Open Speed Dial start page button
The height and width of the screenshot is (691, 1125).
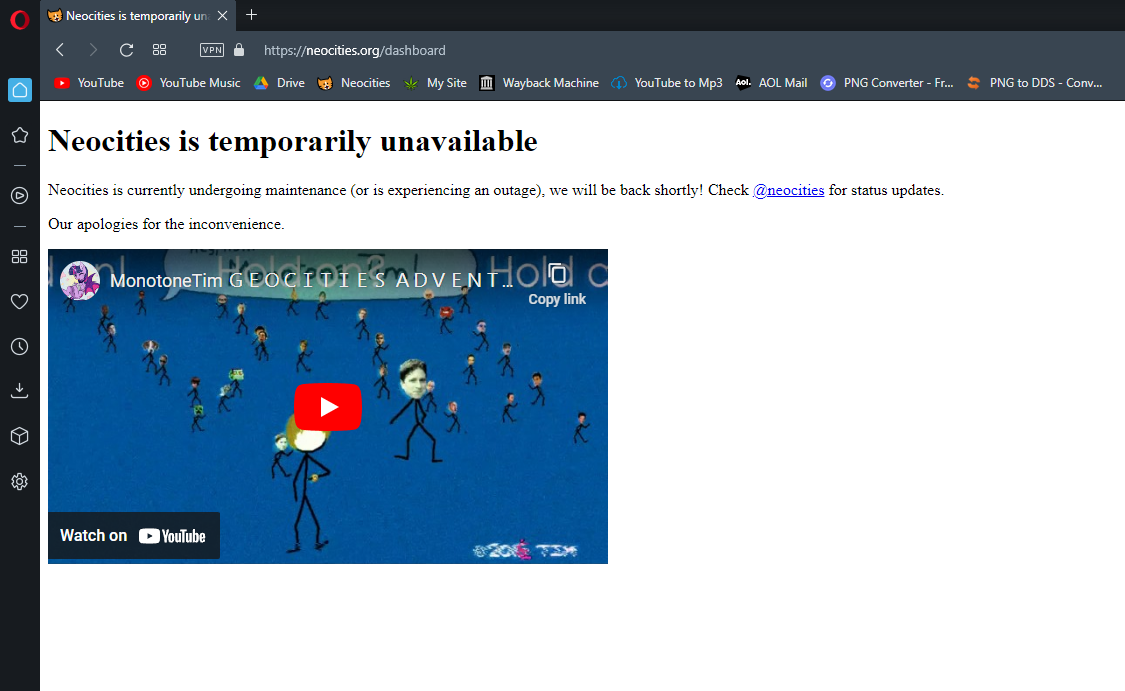pos(159,50)
